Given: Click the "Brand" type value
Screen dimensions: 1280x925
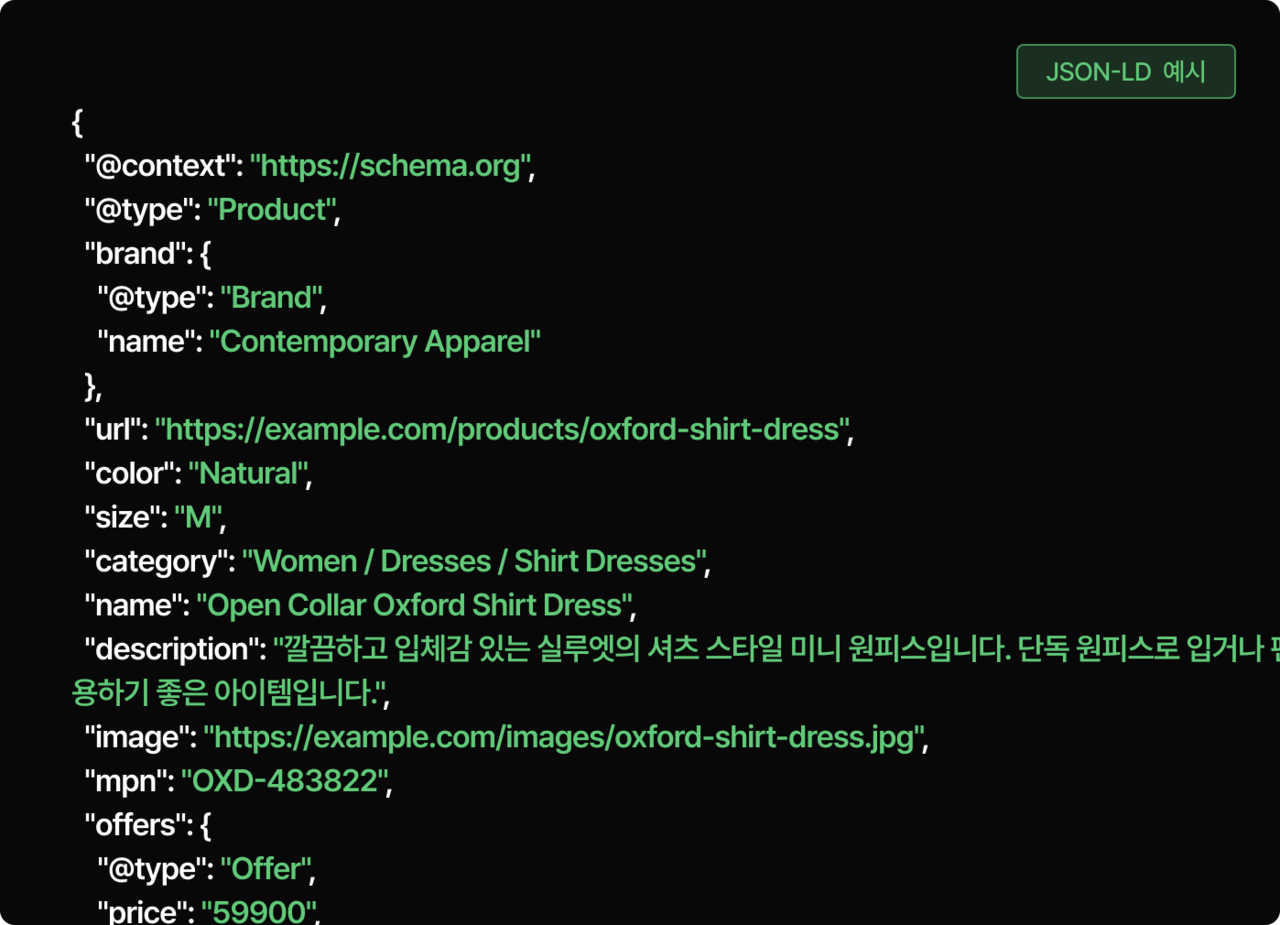Looking at the screenshot, I should (x=271, y=298).
